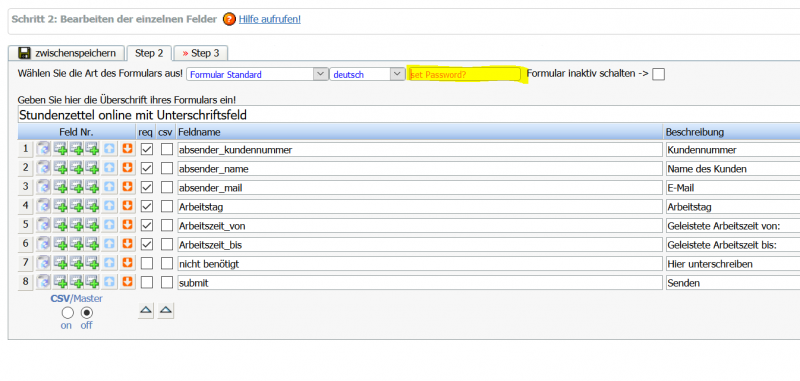Click the refresh icon for Arbeitszeit_bis row
The height and width of the screenshot is (381, 800).
(44, 244)
